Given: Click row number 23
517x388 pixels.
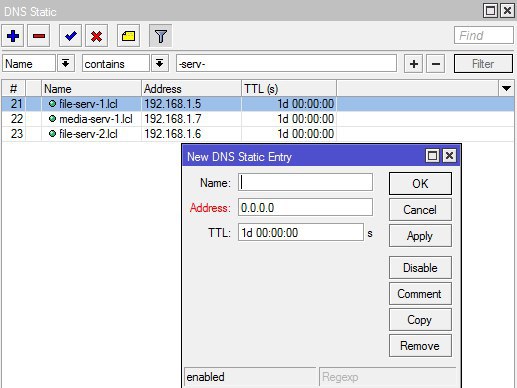Looking at the screenshot, I should 17,134.
